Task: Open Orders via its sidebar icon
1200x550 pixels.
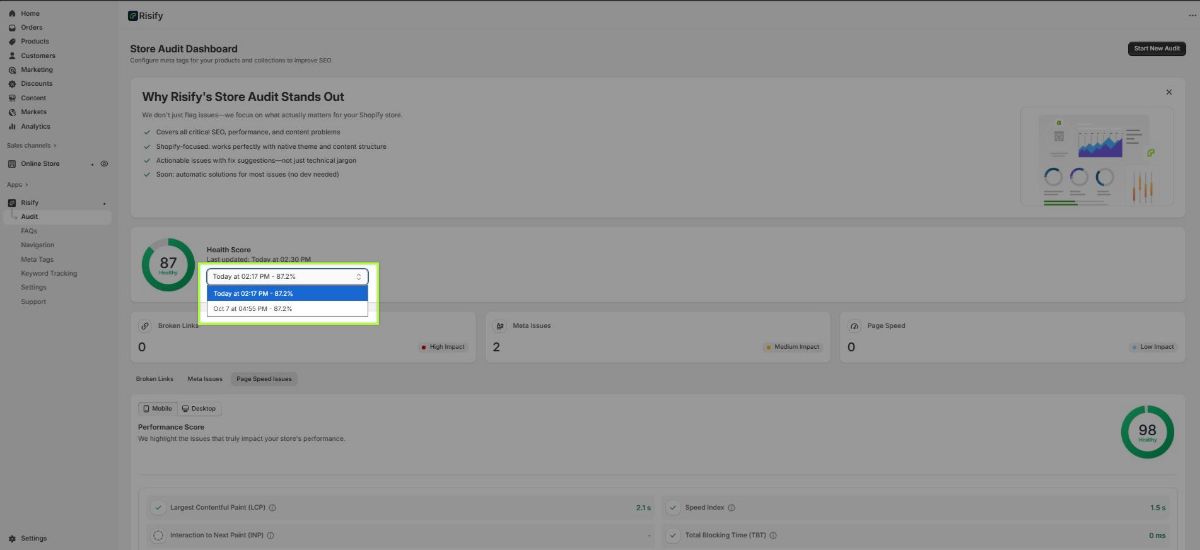Action: [12, 27]
